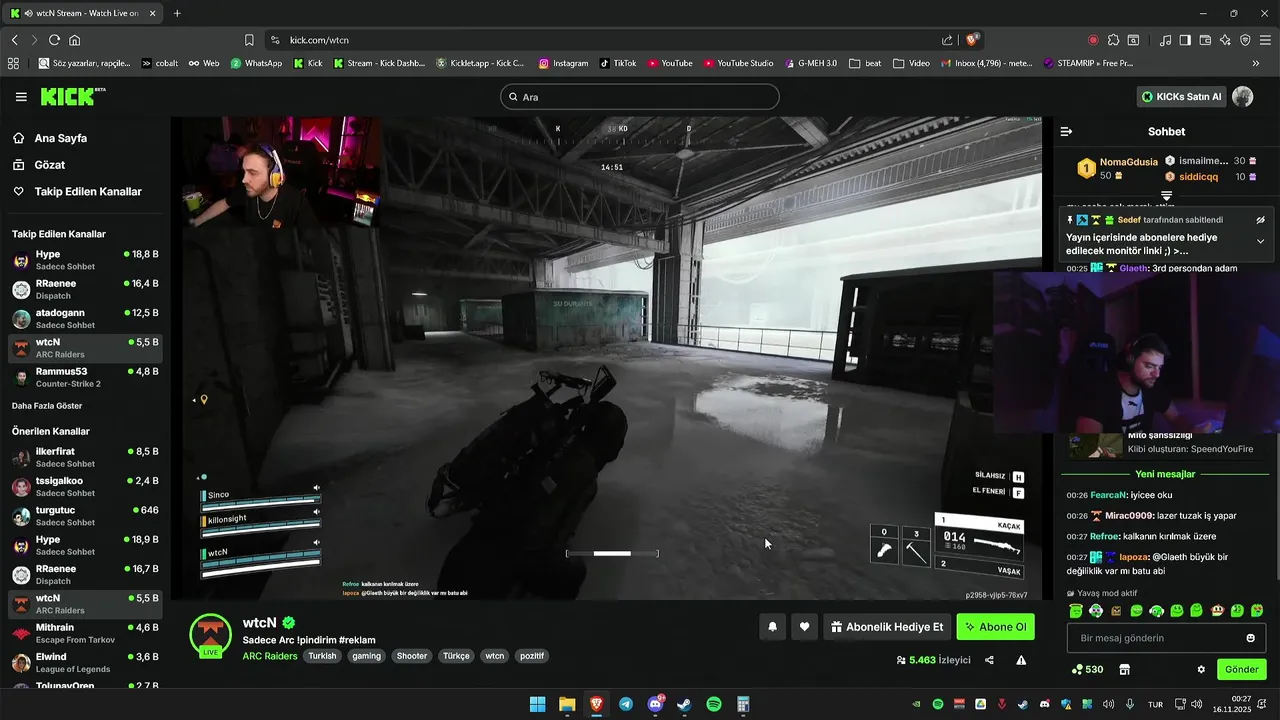Open atadogann channel in followed list

pyautogui.click(x=85, y=318)
